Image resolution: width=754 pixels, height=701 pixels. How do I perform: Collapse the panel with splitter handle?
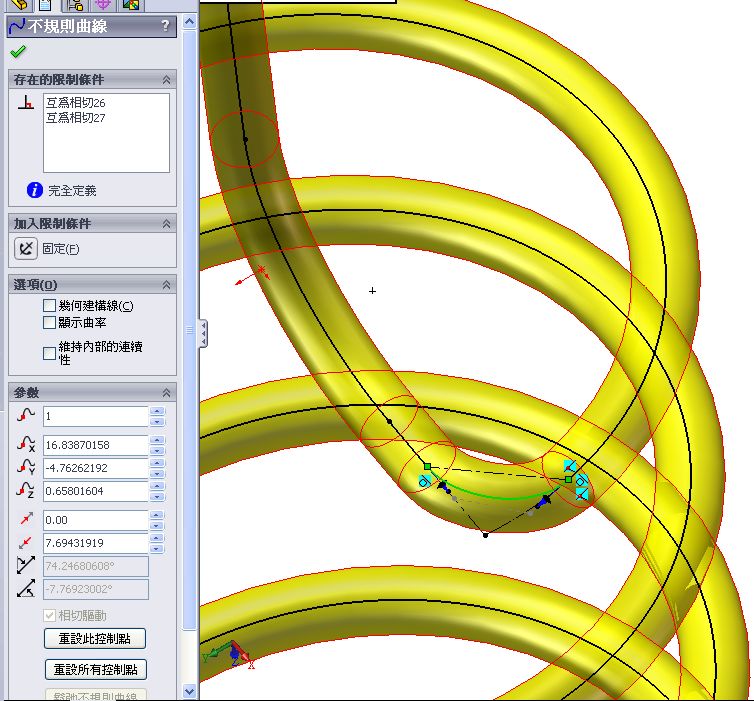(x=204, y=333)
